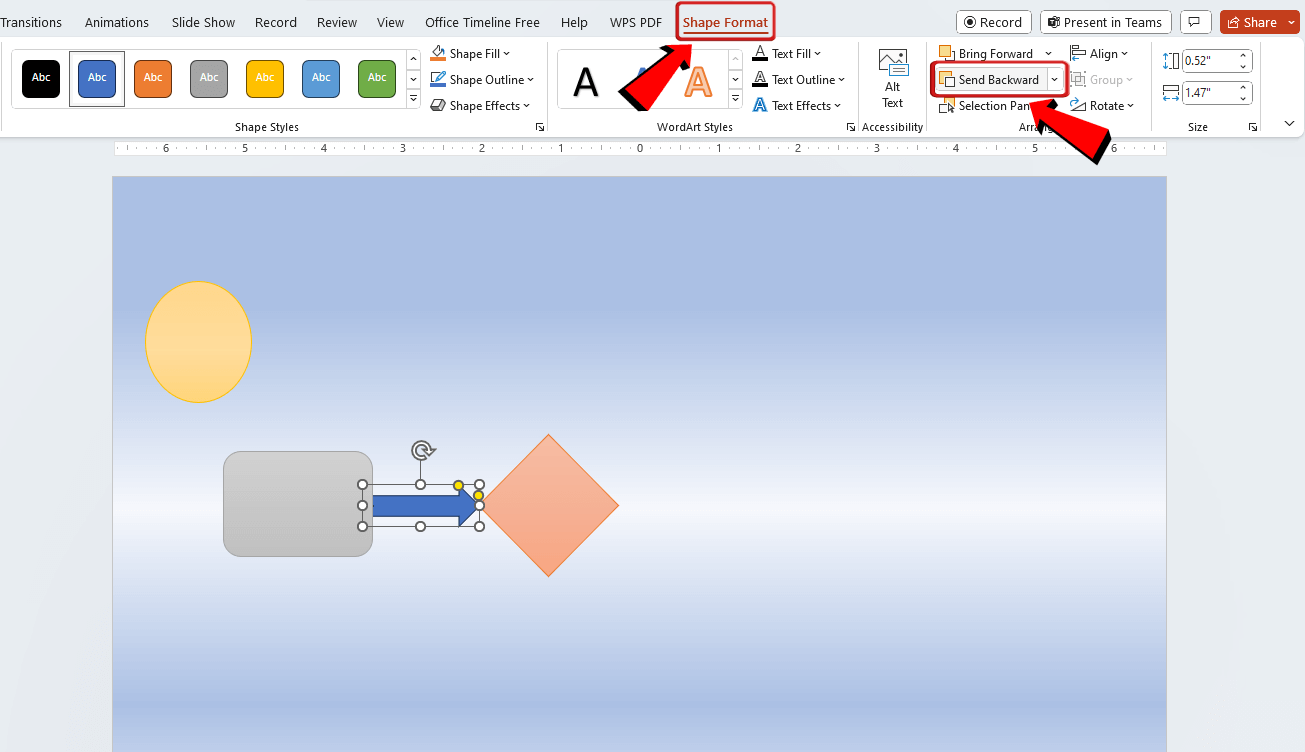Open the Review tab
This screenshot has height=752, width=1305.
coord(336,21)
